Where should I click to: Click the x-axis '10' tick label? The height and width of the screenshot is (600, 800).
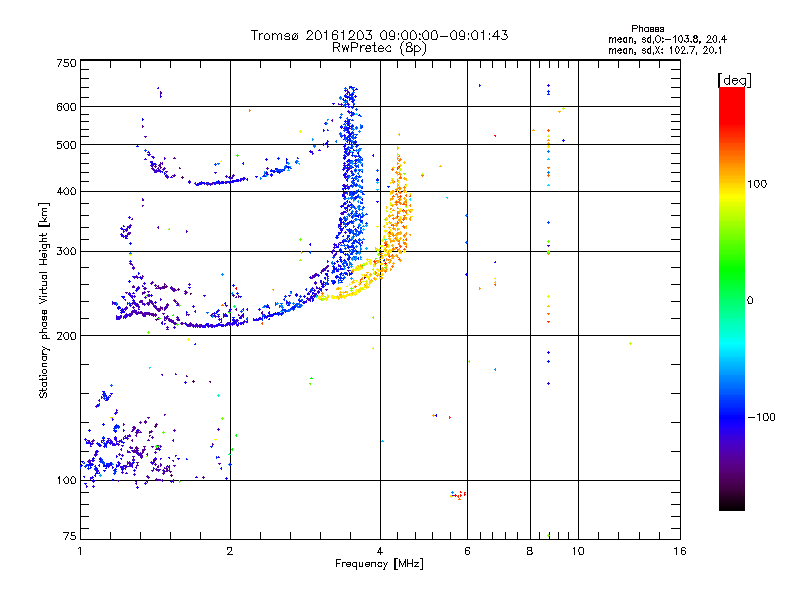point(578,551)
